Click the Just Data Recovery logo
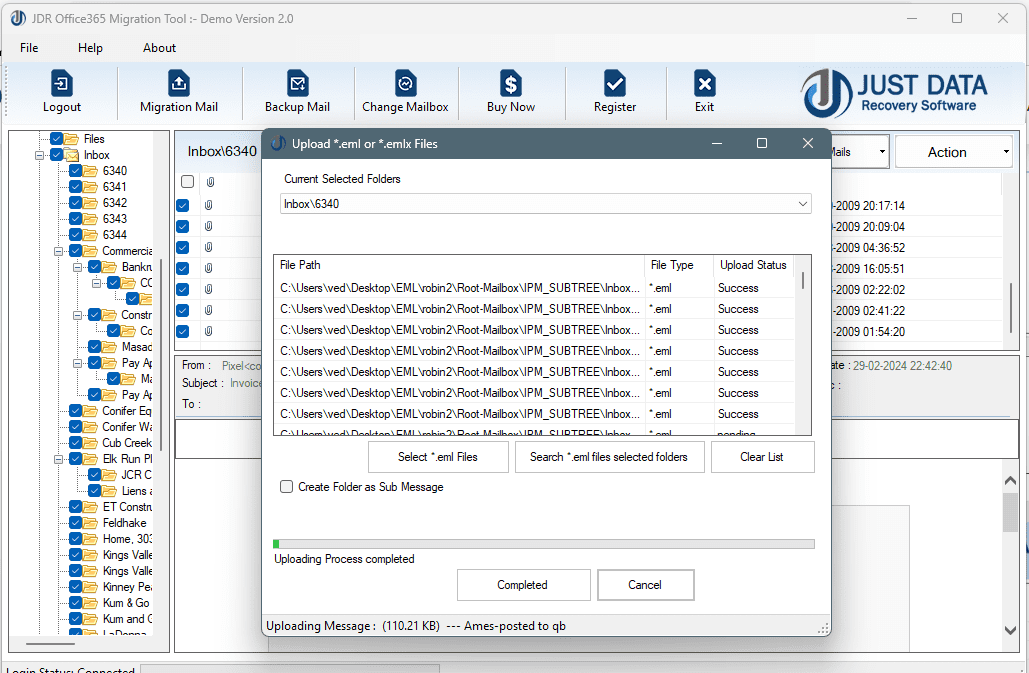 [x=893, y=92]
